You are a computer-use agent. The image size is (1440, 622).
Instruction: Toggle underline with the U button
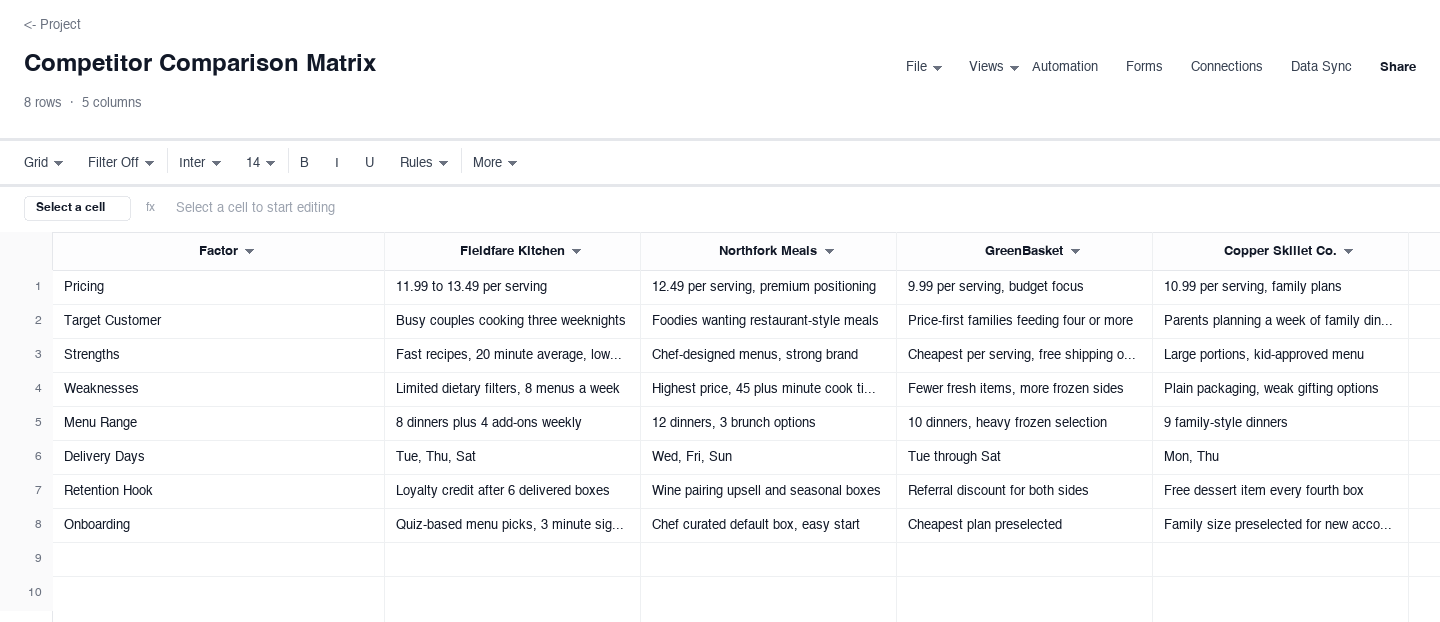click(x=370, y=163)
